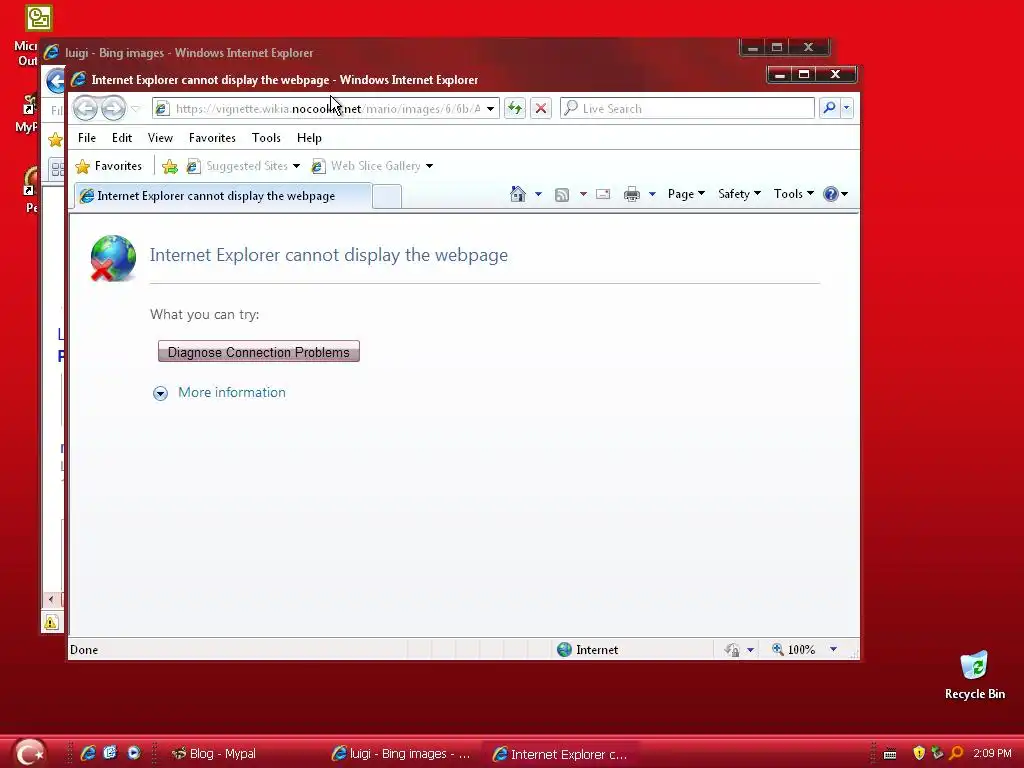Launch the media player Quick Launch icon

(x=134, y=753)
